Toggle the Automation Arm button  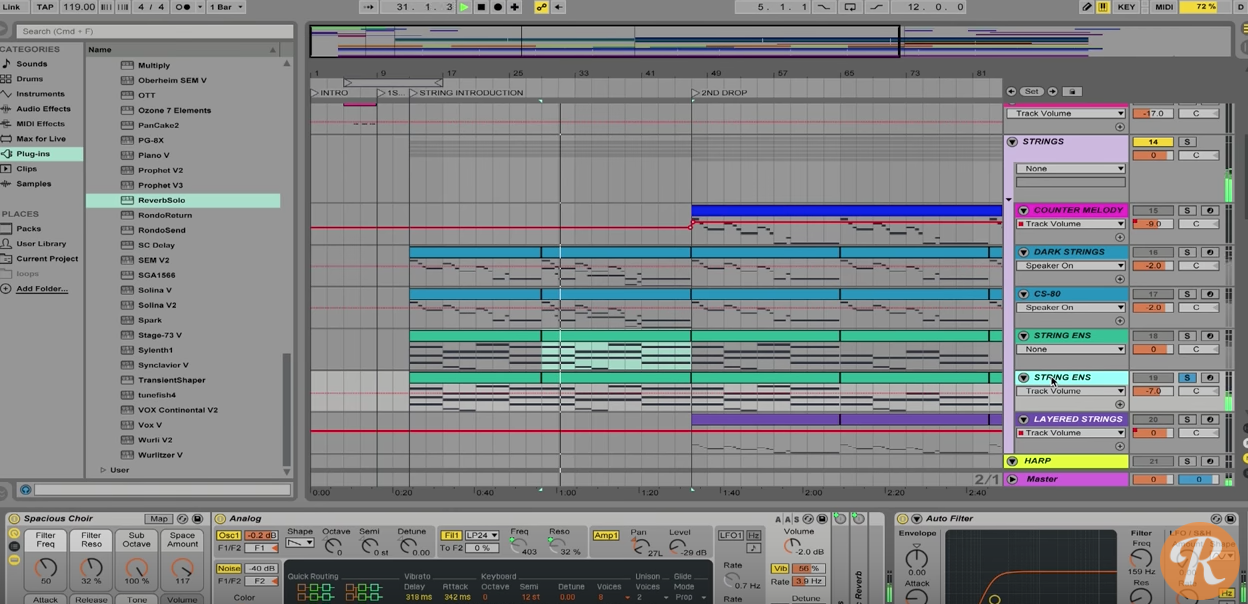(x=542, y=7)
